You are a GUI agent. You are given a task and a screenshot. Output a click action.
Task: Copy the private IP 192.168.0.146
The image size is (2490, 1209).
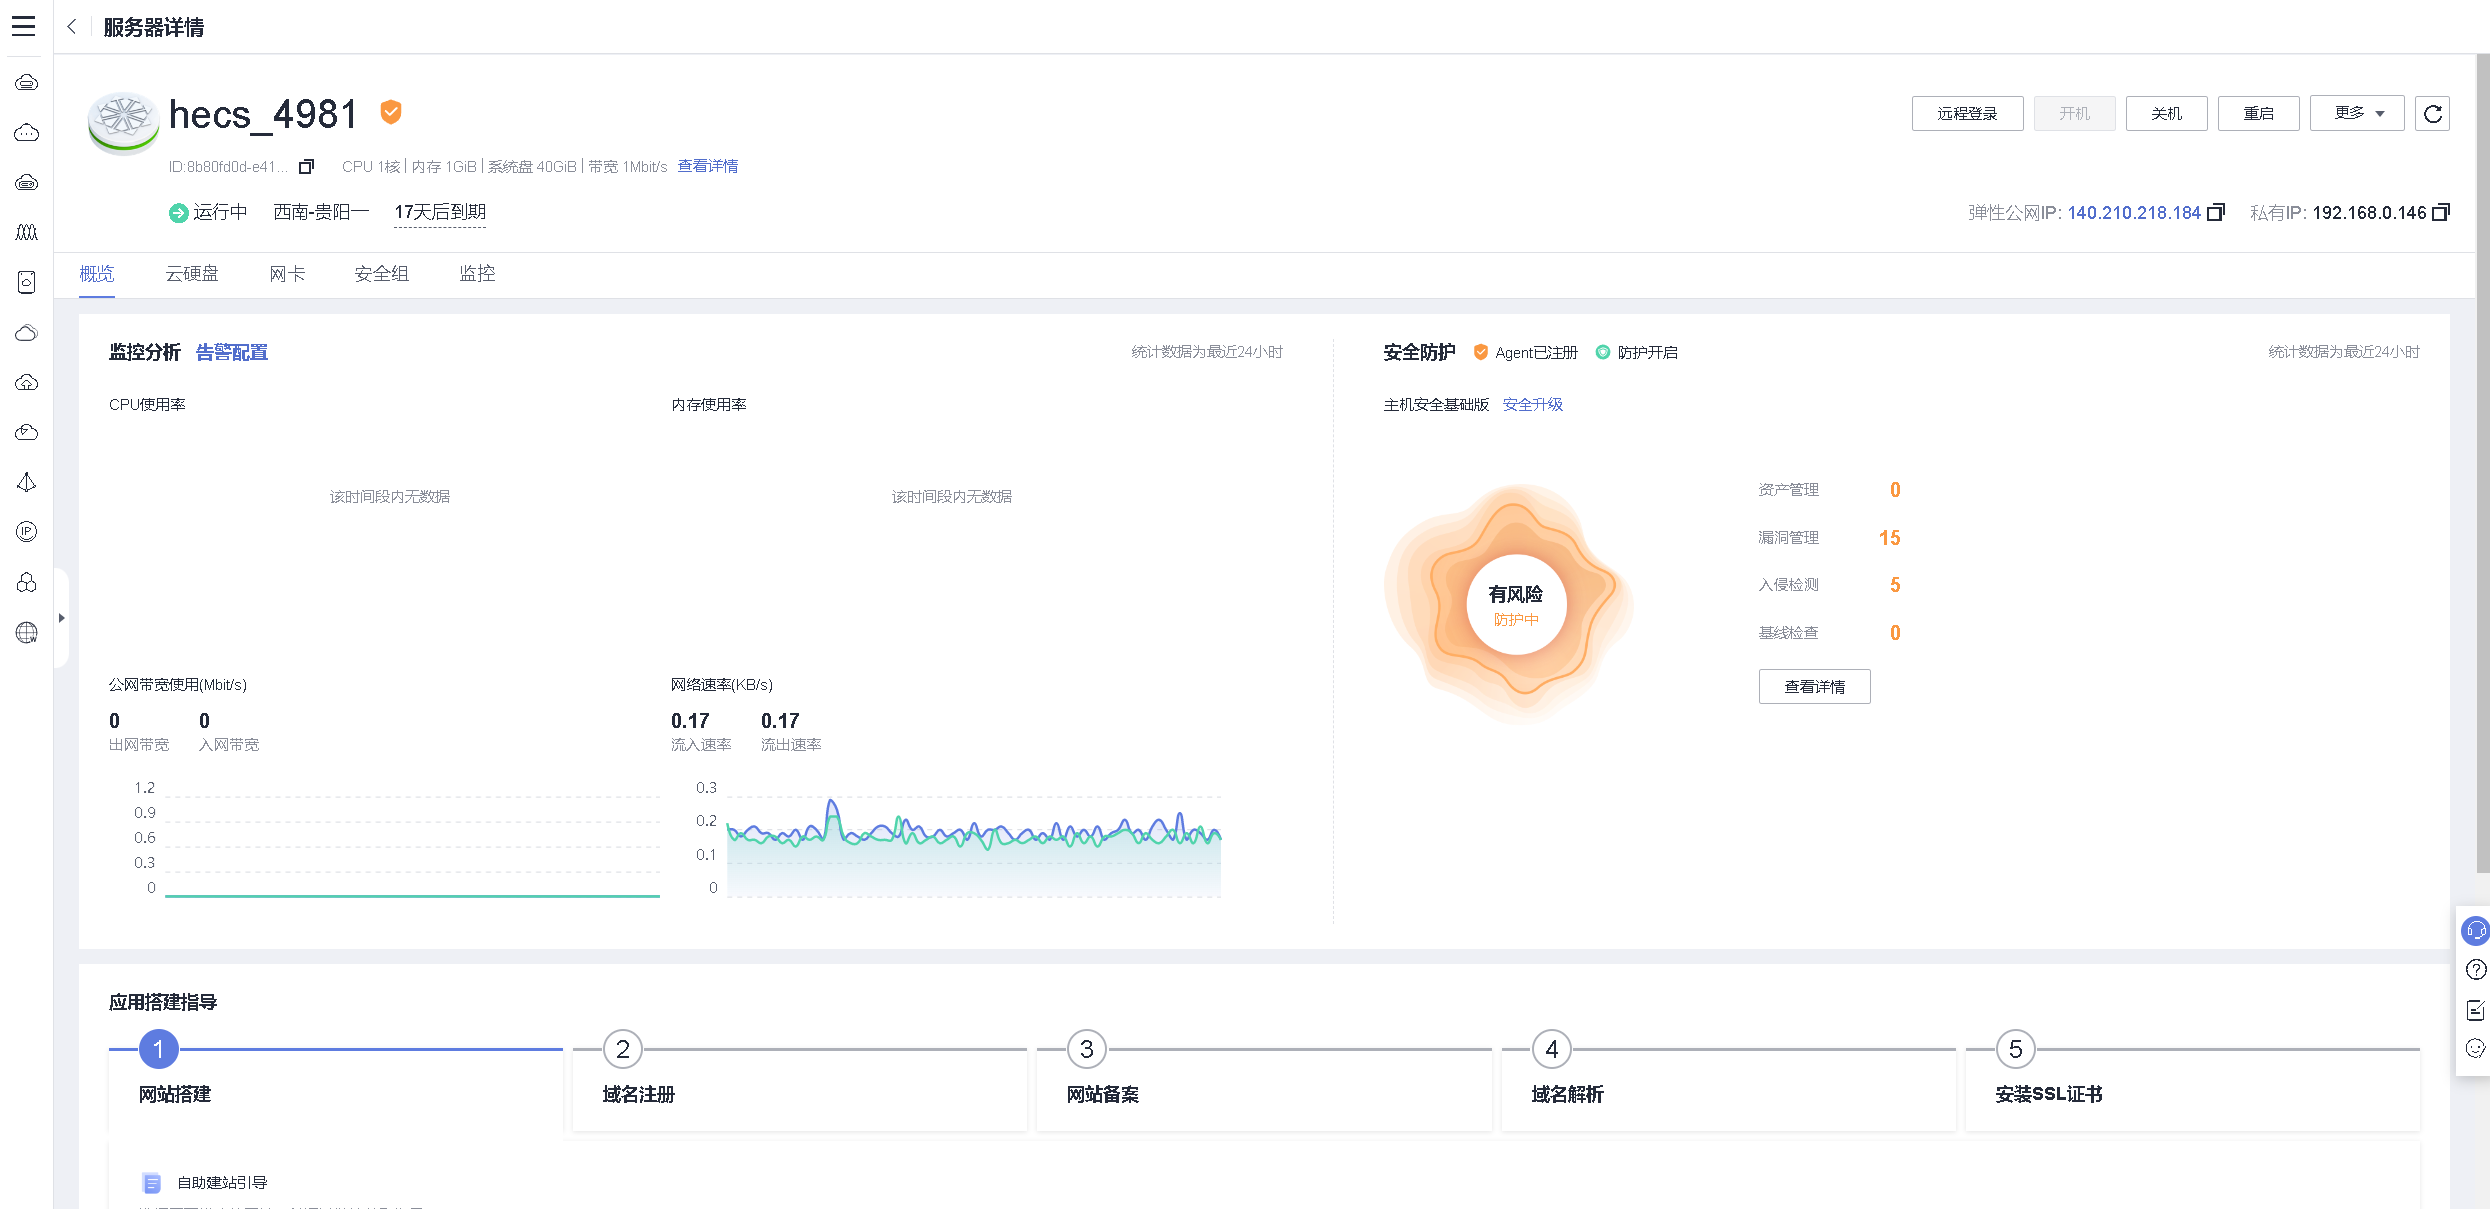click(2441, 212)
